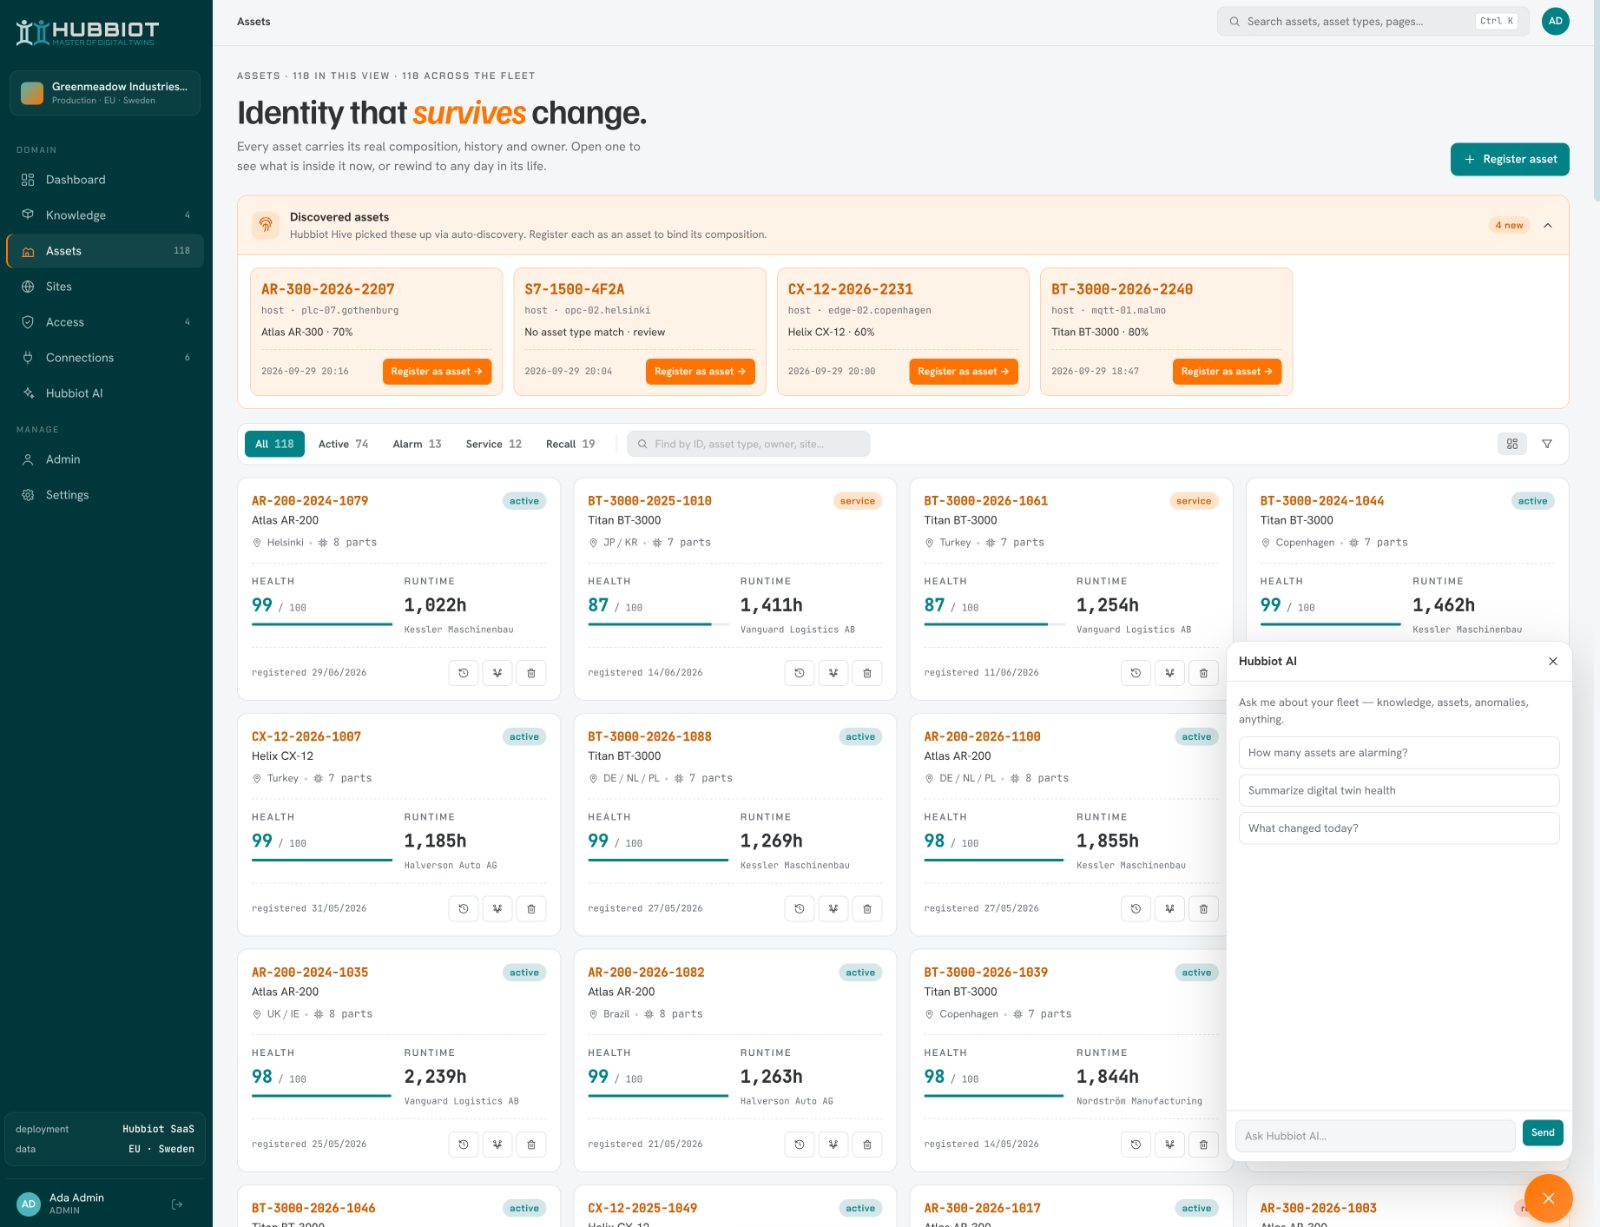Open the filter funnel icon
This screenshot has width=1600, height=1227.
click(1547, 444)
